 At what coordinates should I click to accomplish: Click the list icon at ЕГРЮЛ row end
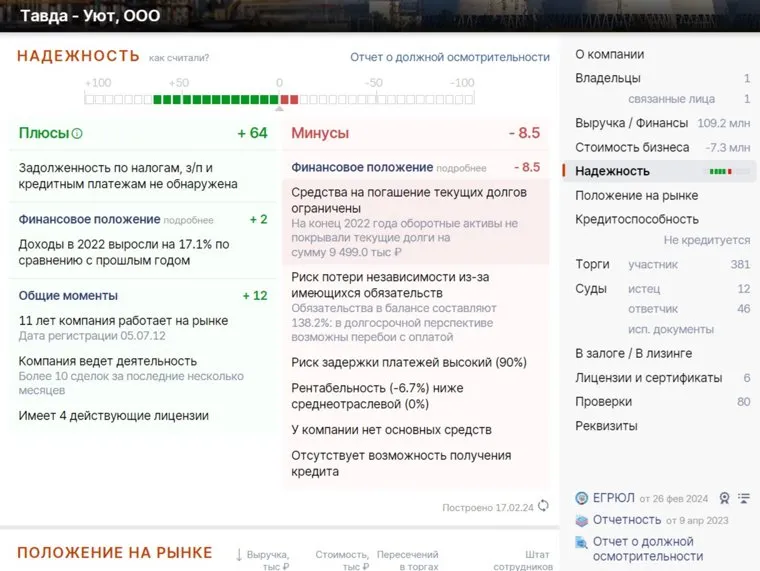(x=743, y=498)
